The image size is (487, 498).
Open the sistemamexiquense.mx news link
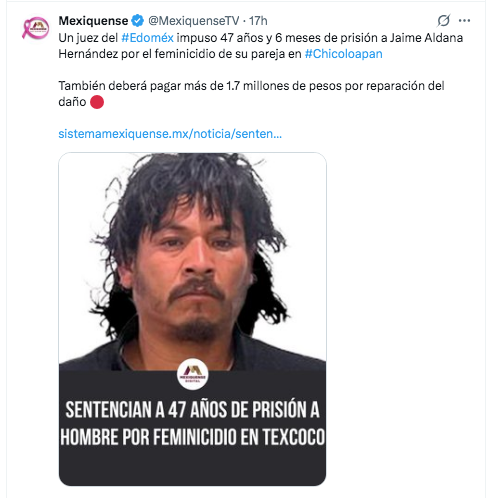170,134
